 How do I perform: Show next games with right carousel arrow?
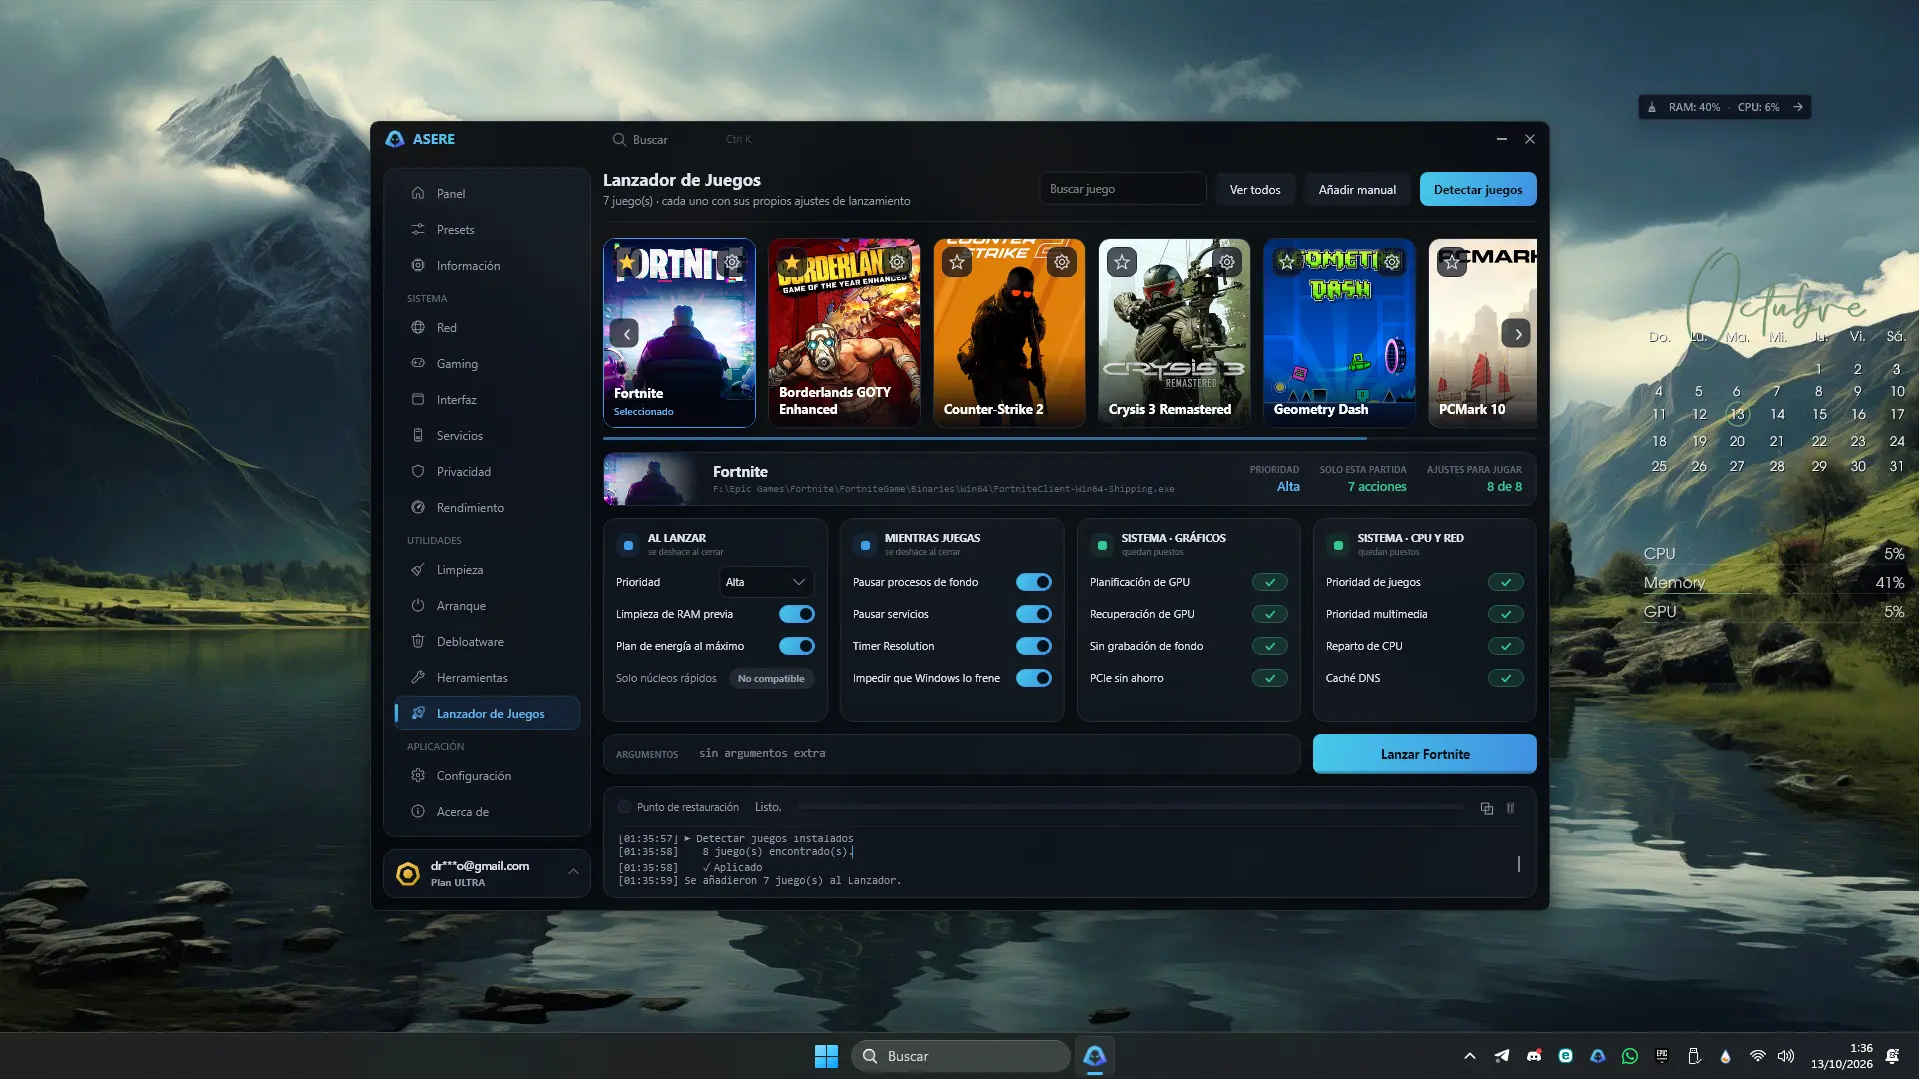coord(1517,334)
